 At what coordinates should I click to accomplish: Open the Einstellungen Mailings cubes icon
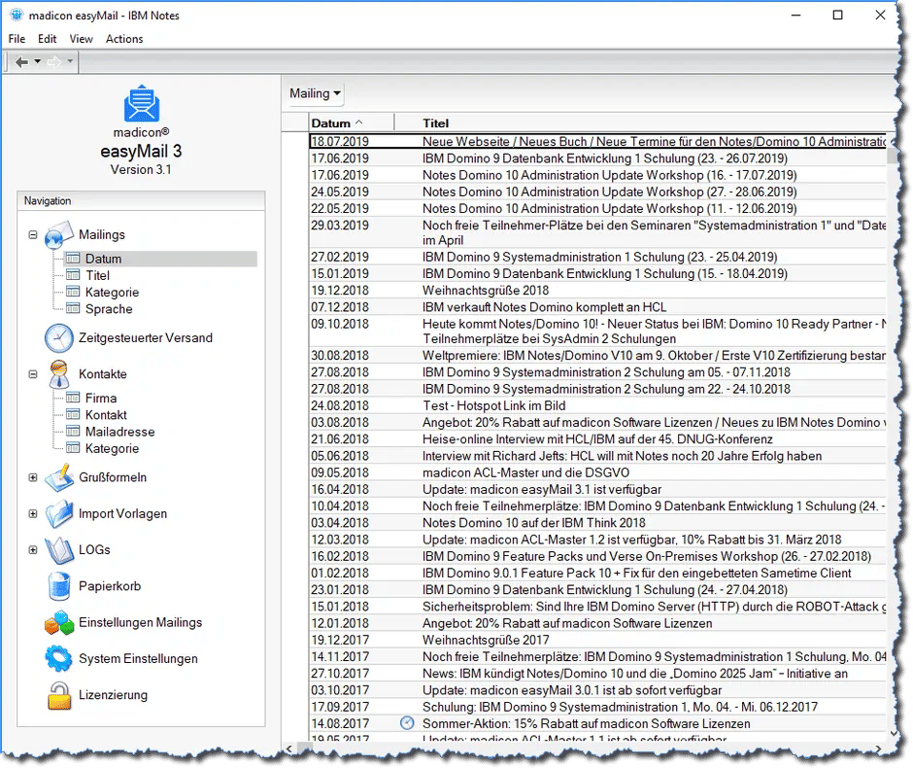59,622
